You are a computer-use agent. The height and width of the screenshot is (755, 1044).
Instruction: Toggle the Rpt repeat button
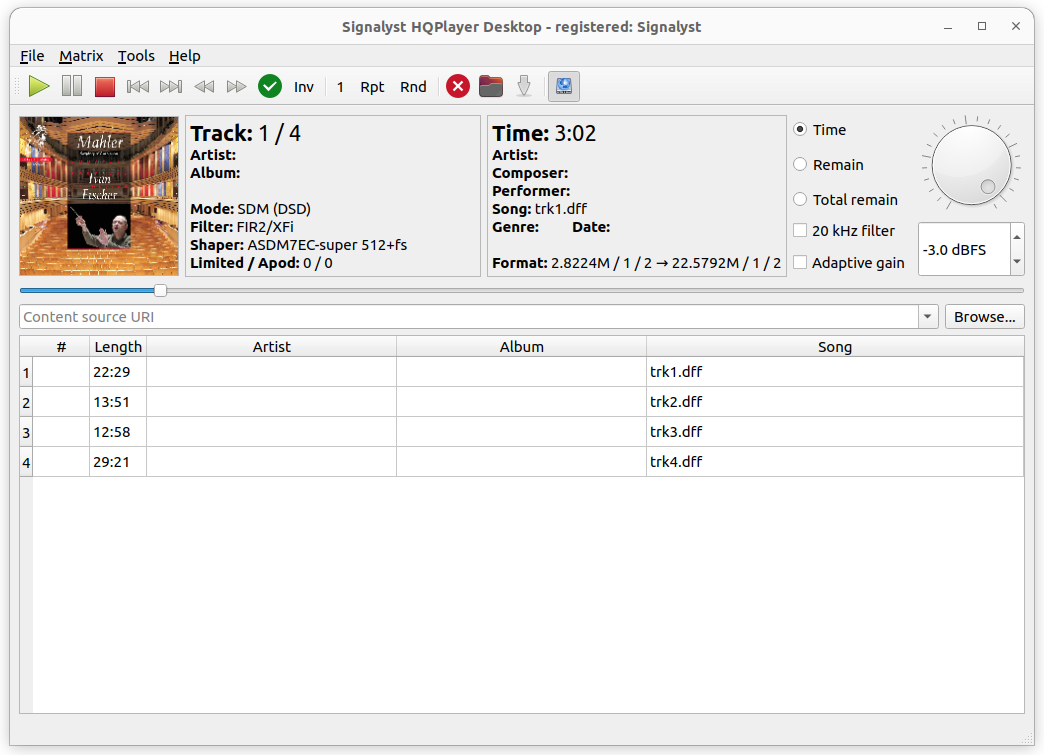pos(372,87)
